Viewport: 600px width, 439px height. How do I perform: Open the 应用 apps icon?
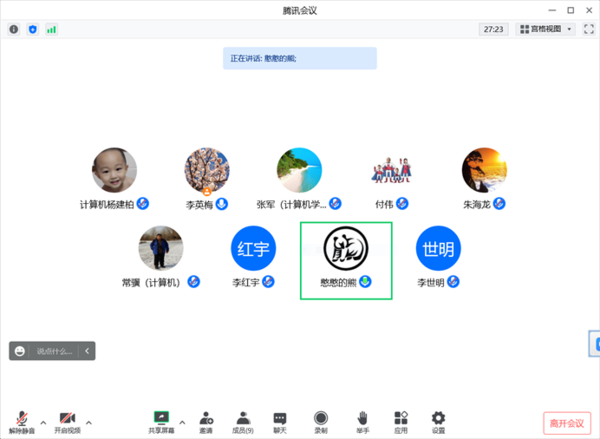tap(401, 422)
